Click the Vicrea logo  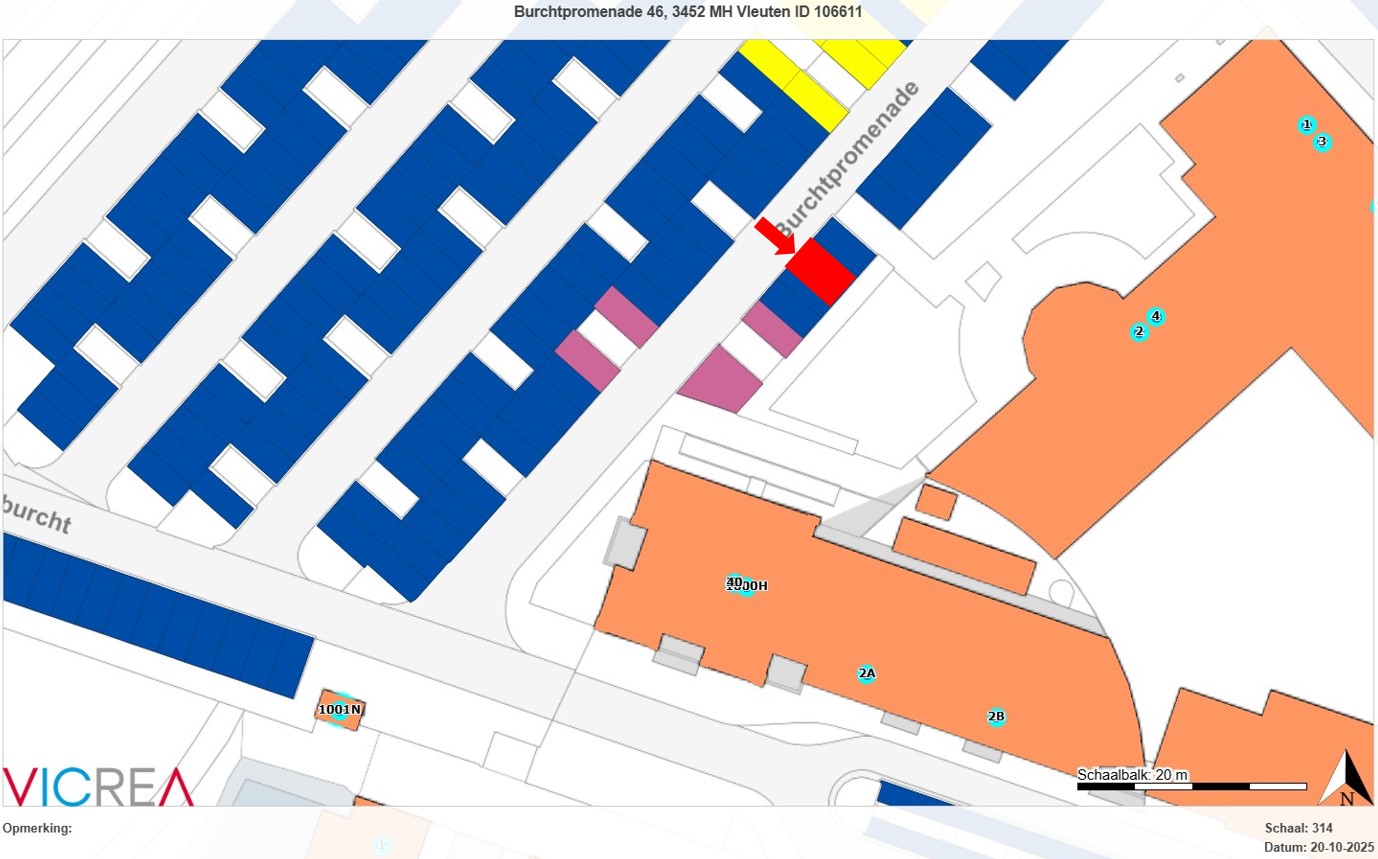[98, 786]
